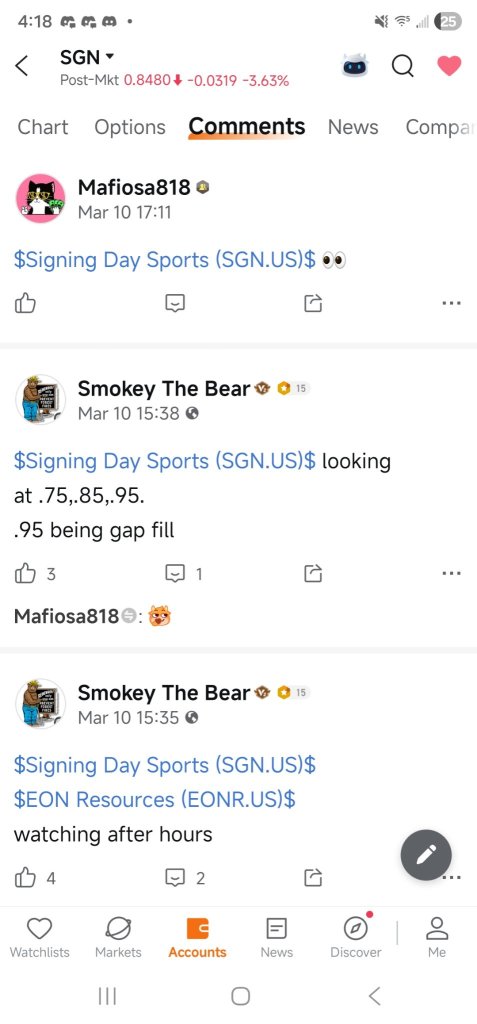Image resolution: width=477 pixels, height=1024 pixels.
Task: Go back using the top-left arrow
Action: (22, 65)
